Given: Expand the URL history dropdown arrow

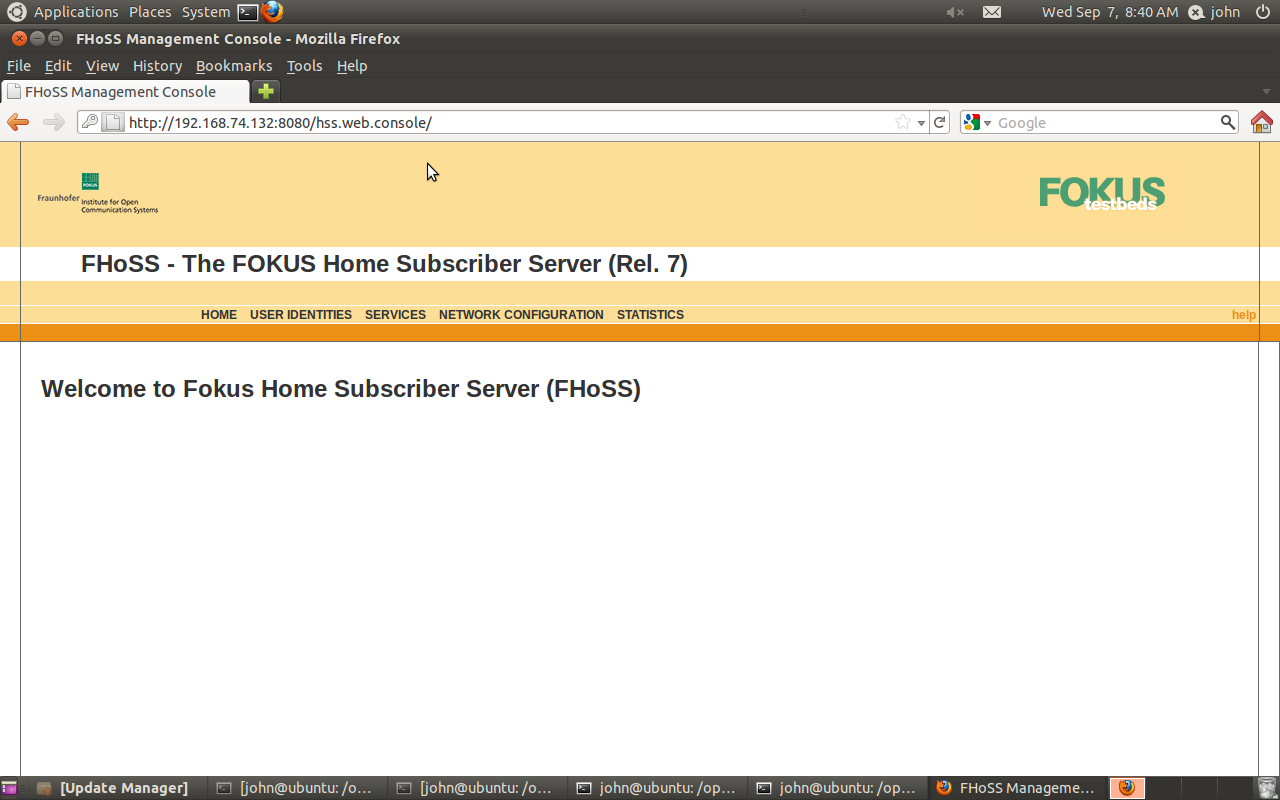Looking at the screenshot, I should (x=921, y=123).
